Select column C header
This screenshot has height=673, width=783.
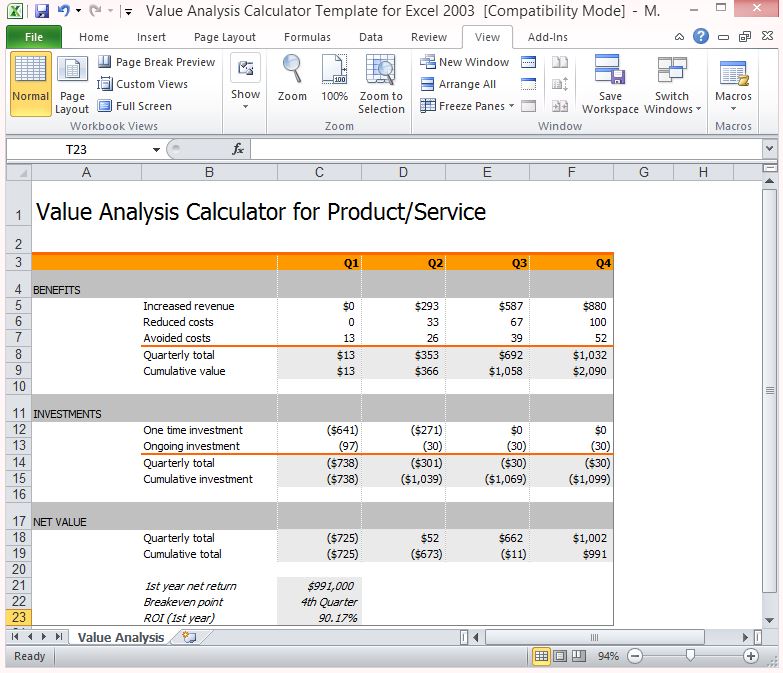pyautogui.click(x=319, y=172)
